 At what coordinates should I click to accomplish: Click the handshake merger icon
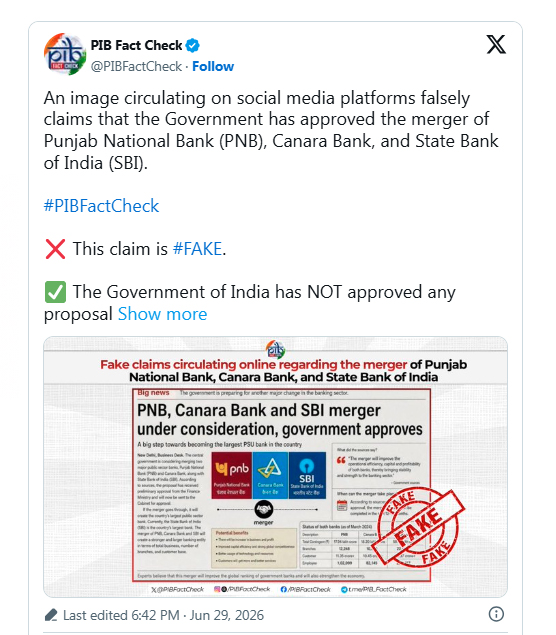(x=264, y=509)
